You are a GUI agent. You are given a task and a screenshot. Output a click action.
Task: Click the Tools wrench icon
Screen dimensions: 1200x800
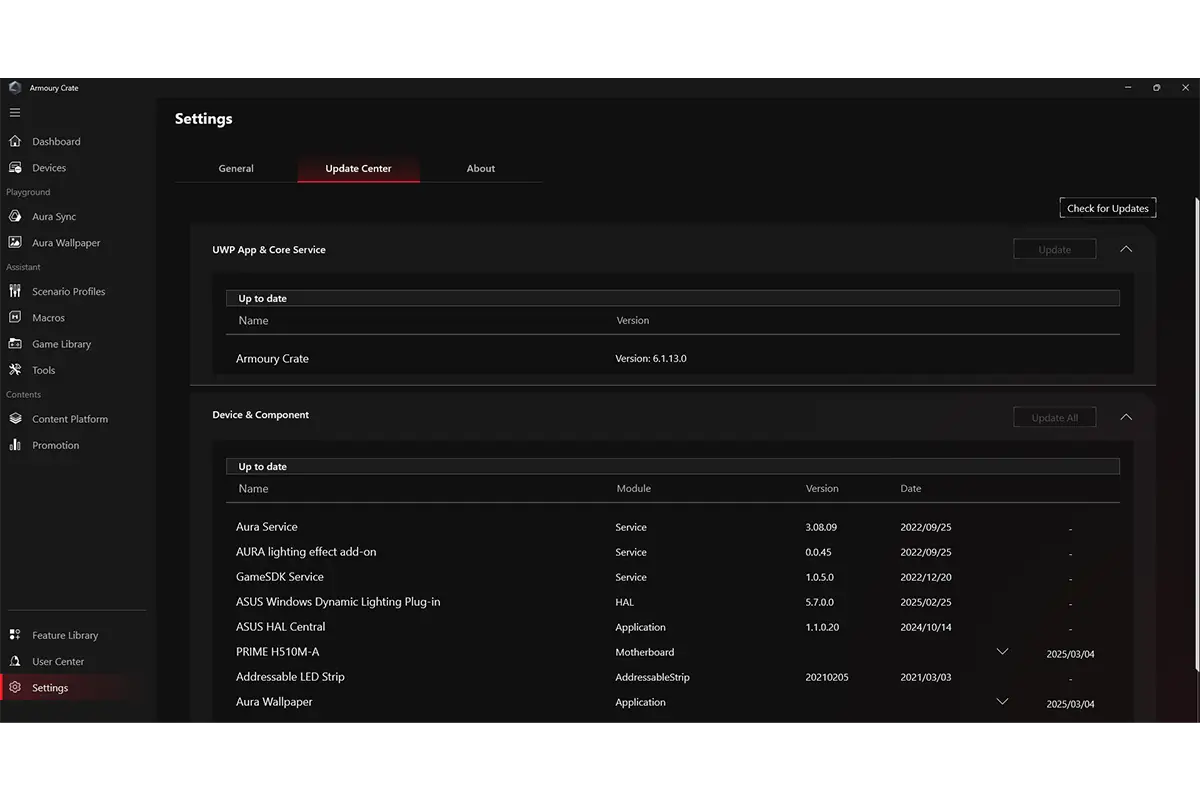[15, 370]
